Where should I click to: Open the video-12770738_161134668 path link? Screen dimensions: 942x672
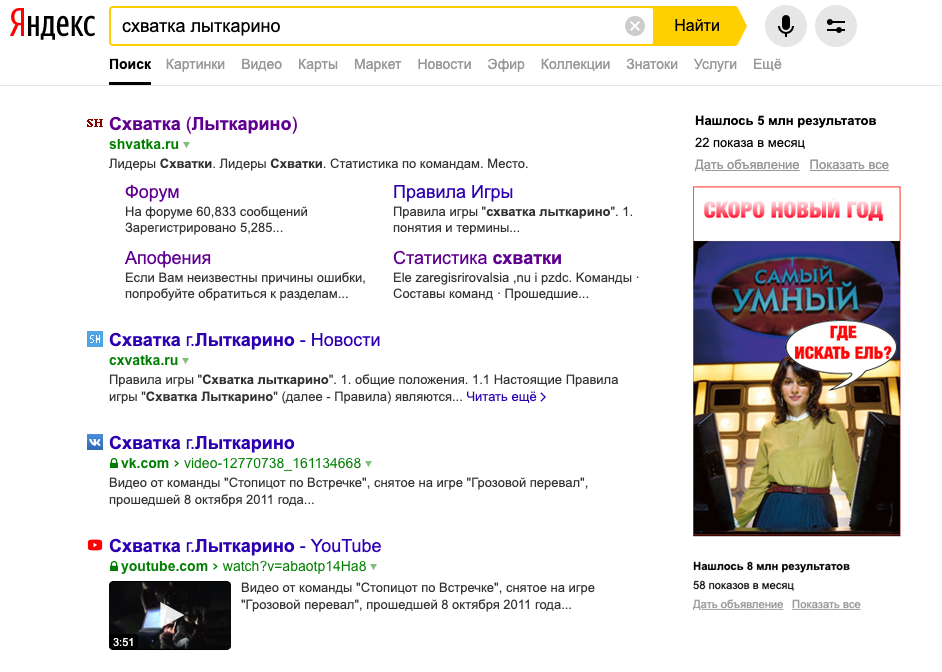[272, 464]
